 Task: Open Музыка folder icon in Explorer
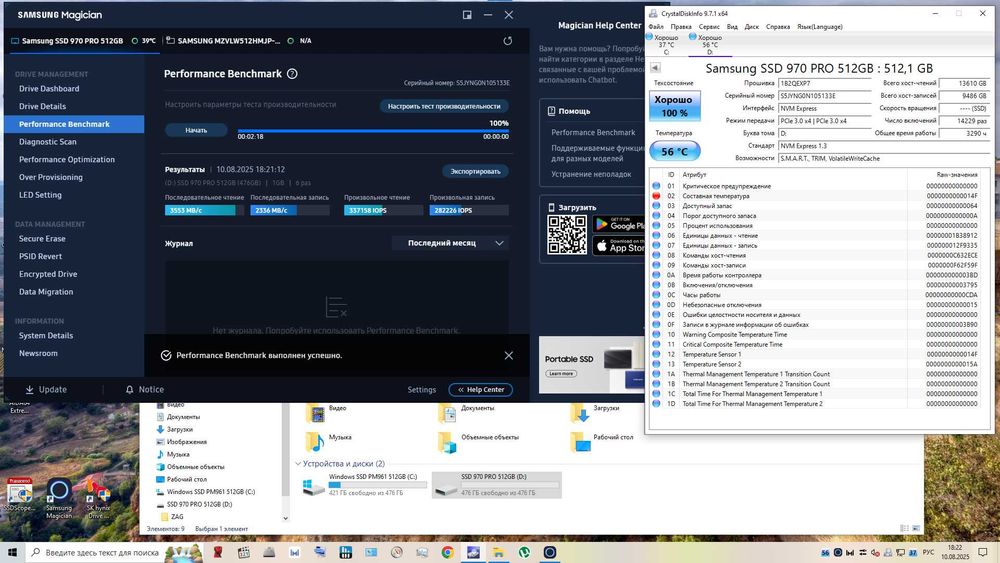[x=314, y=441]
